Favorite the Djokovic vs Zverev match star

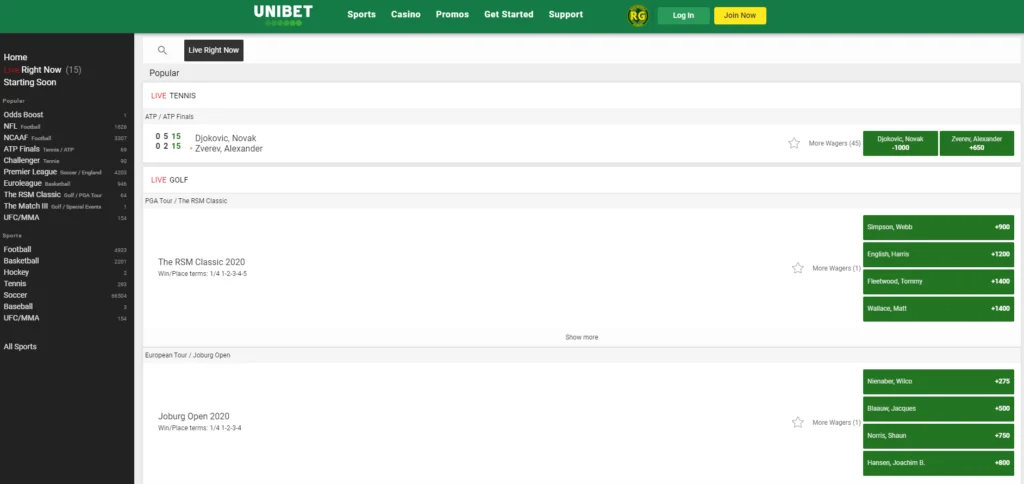tap(794, 143)
